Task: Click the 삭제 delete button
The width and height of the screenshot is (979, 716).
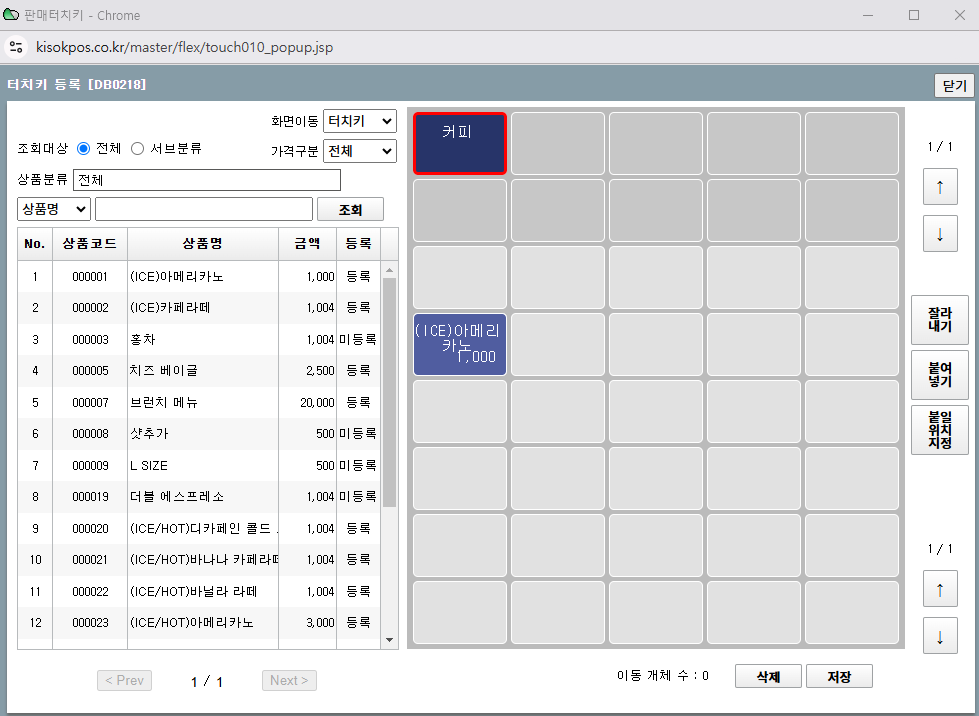Action: click(768, 676)
